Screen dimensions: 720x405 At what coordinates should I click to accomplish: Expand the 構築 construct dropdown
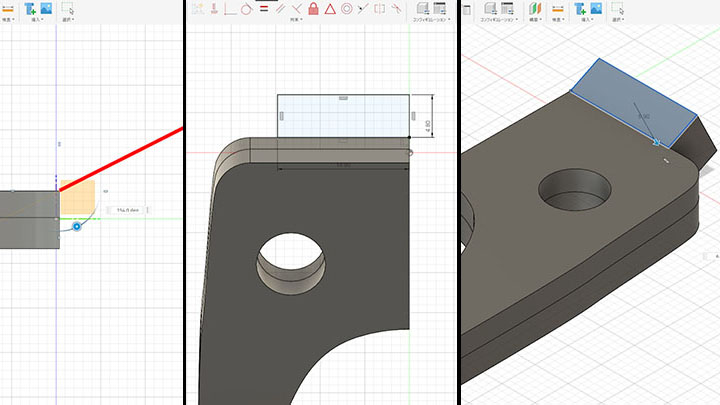(x=534, y=19)
